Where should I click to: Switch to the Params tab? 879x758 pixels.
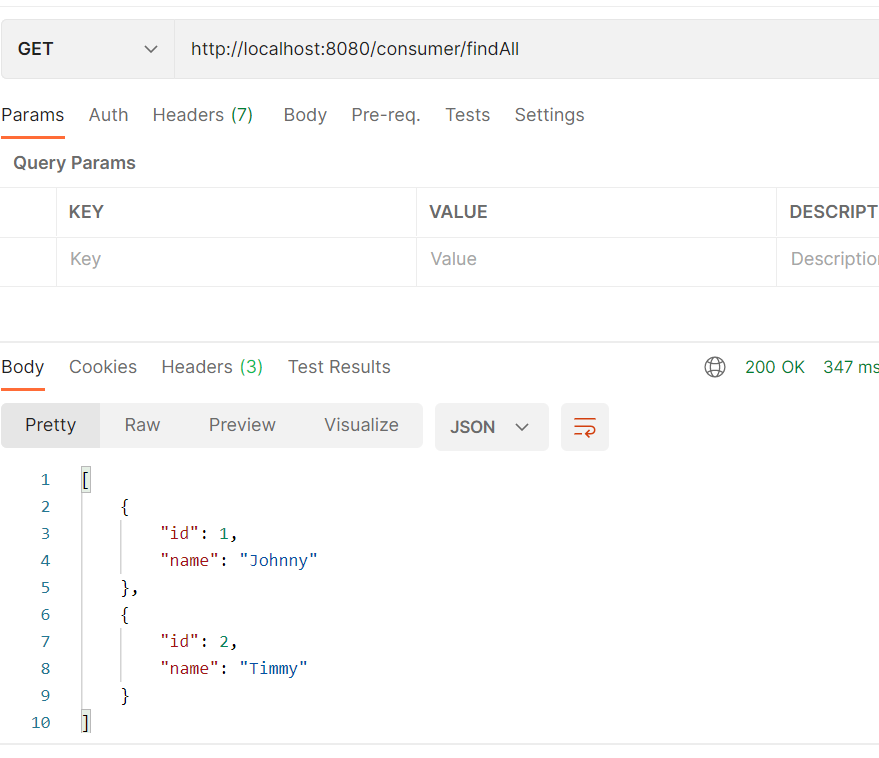[x=33, y=115]
